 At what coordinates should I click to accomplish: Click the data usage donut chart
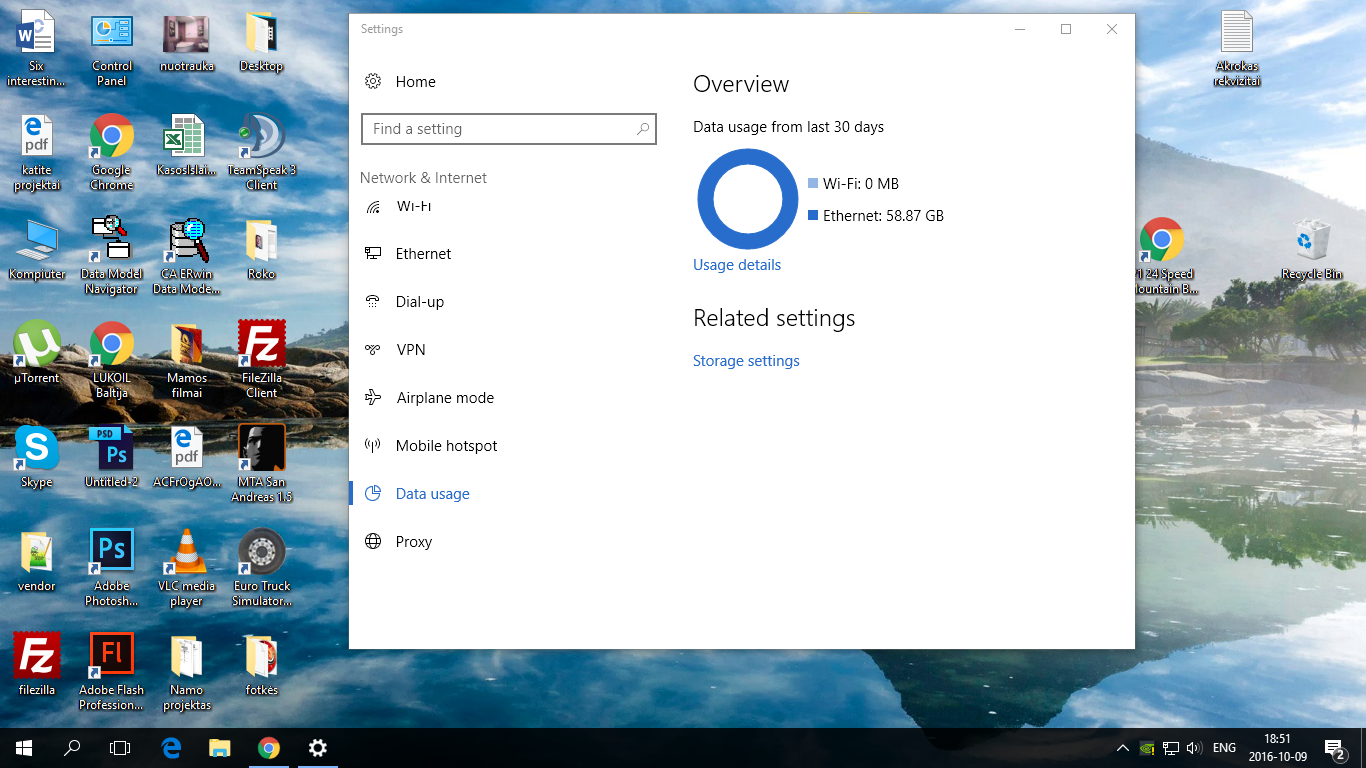[747, 199]
